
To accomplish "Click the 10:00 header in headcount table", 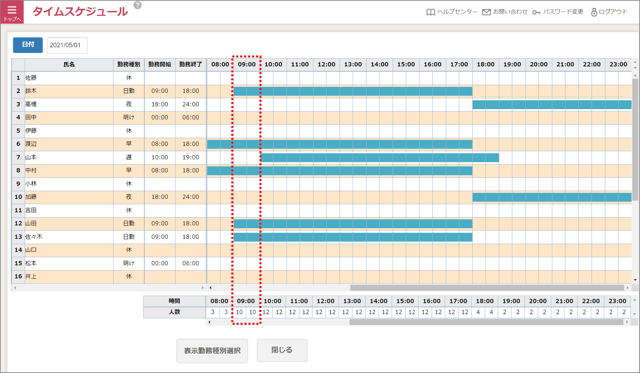I will click(x=272, y=301).
